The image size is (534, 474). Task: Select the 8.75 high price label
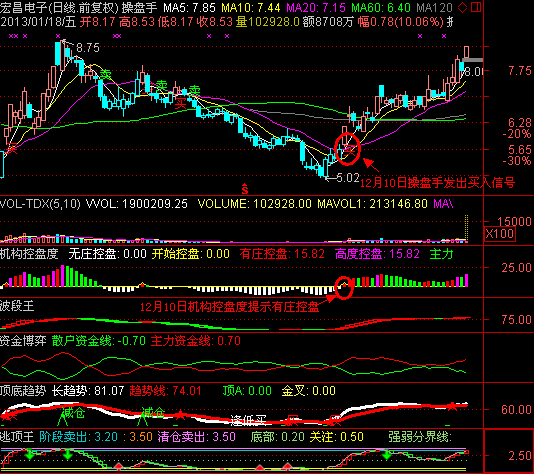point(88,48)
